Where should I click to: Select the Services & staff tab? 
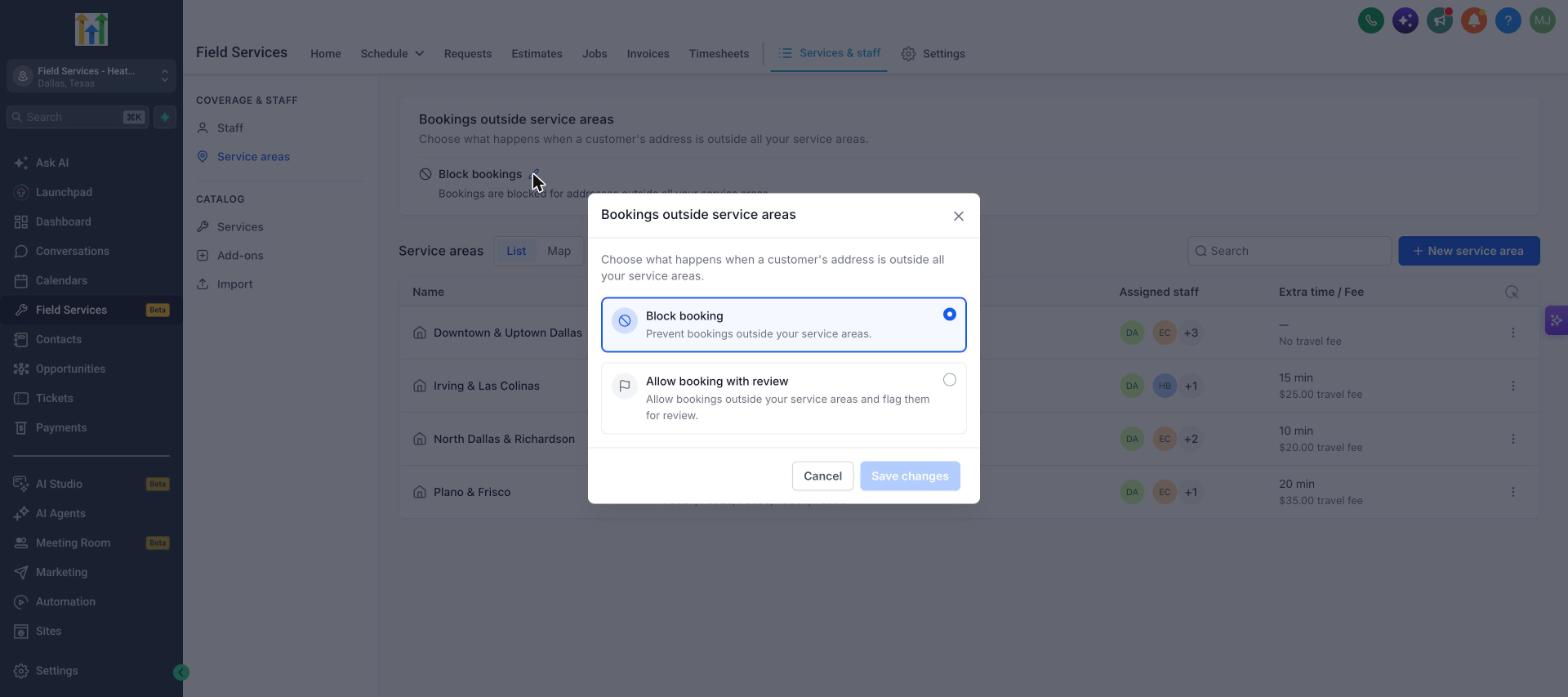point(829,53)
